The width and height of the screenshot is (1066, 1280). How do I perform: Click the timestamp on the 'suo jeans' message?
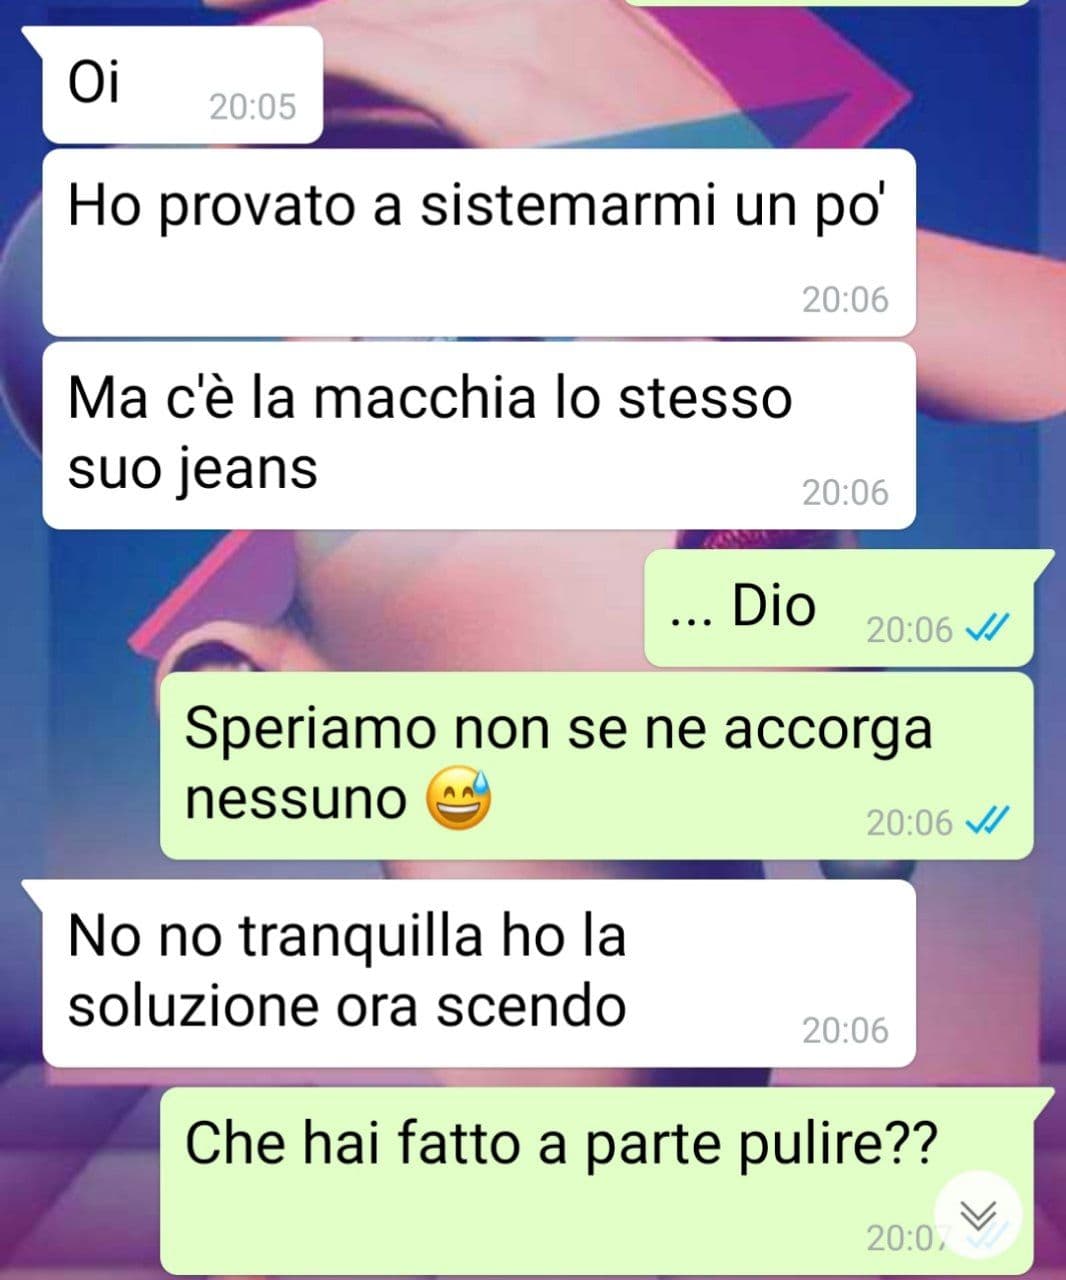(845, 492)
